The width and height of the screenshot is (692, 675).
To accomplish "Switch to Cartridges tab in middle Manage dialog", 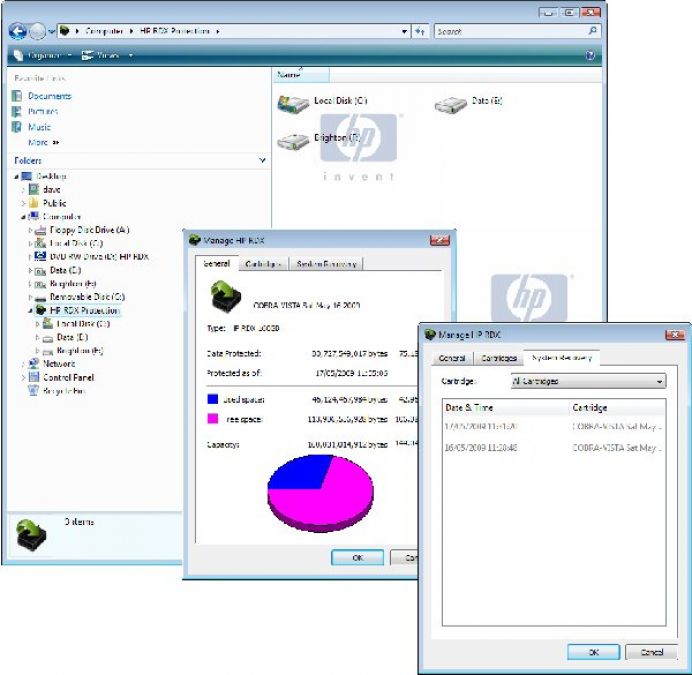I will click(x=263, y=264).
